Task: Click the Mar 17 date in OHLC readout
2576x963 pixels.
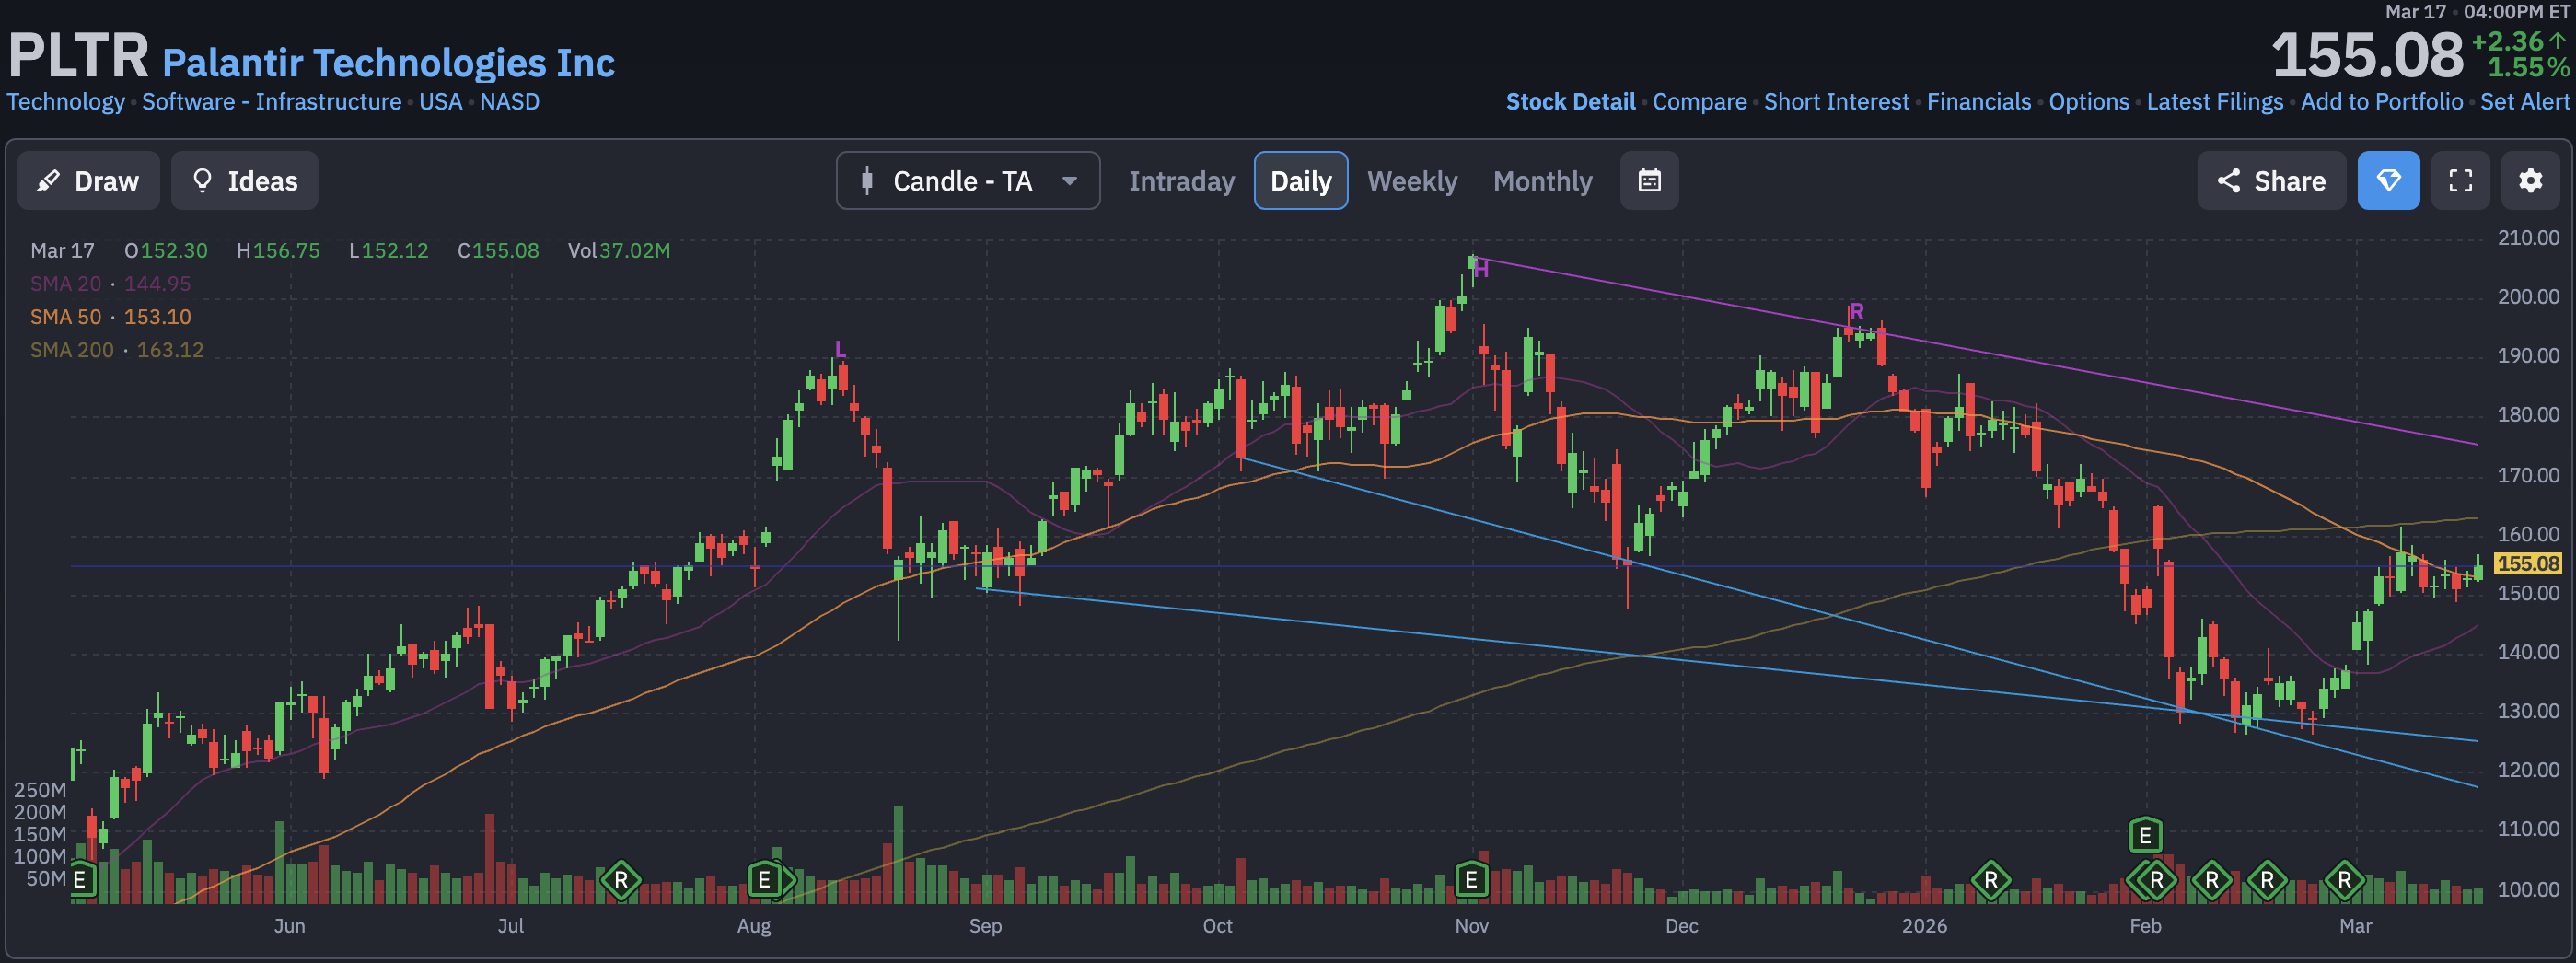Action: [x=62, y=251]
